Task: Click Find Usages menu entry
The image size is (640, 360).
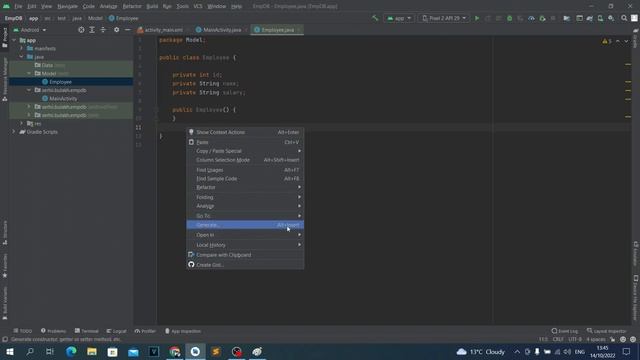Action: [x=245, y=170]
